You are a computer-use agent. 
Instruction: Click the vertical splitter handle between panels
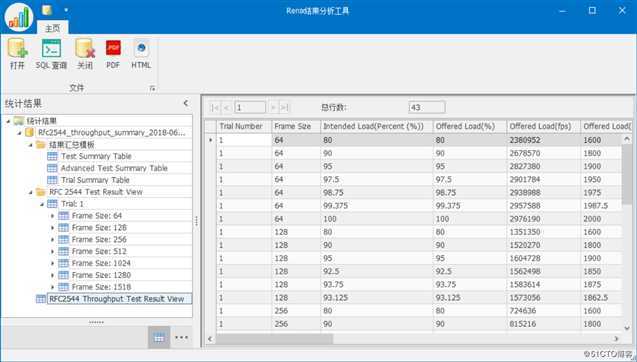[x=197, y=221]
